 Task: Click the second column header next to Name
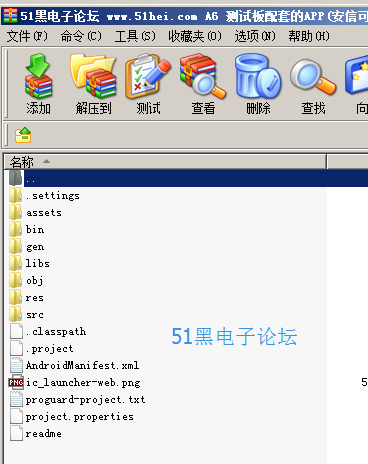point(348,162)
